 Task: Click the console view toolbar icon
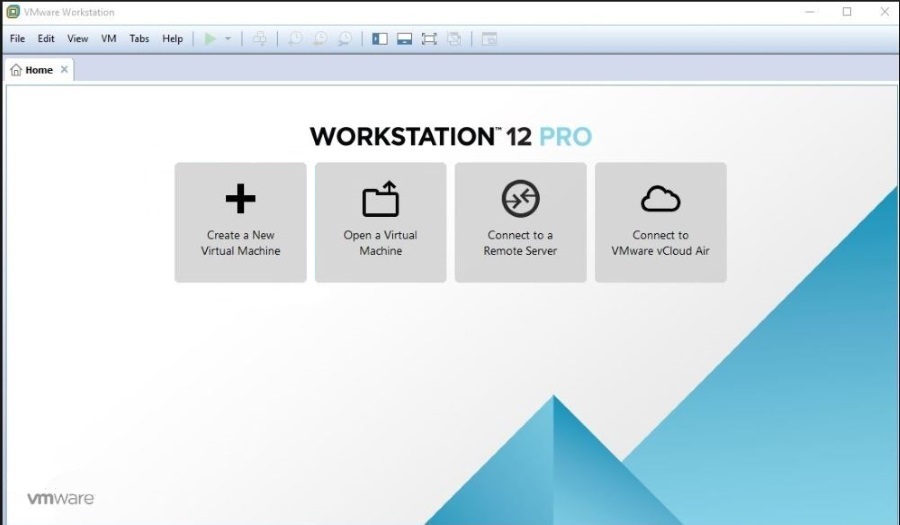[489, 39]
